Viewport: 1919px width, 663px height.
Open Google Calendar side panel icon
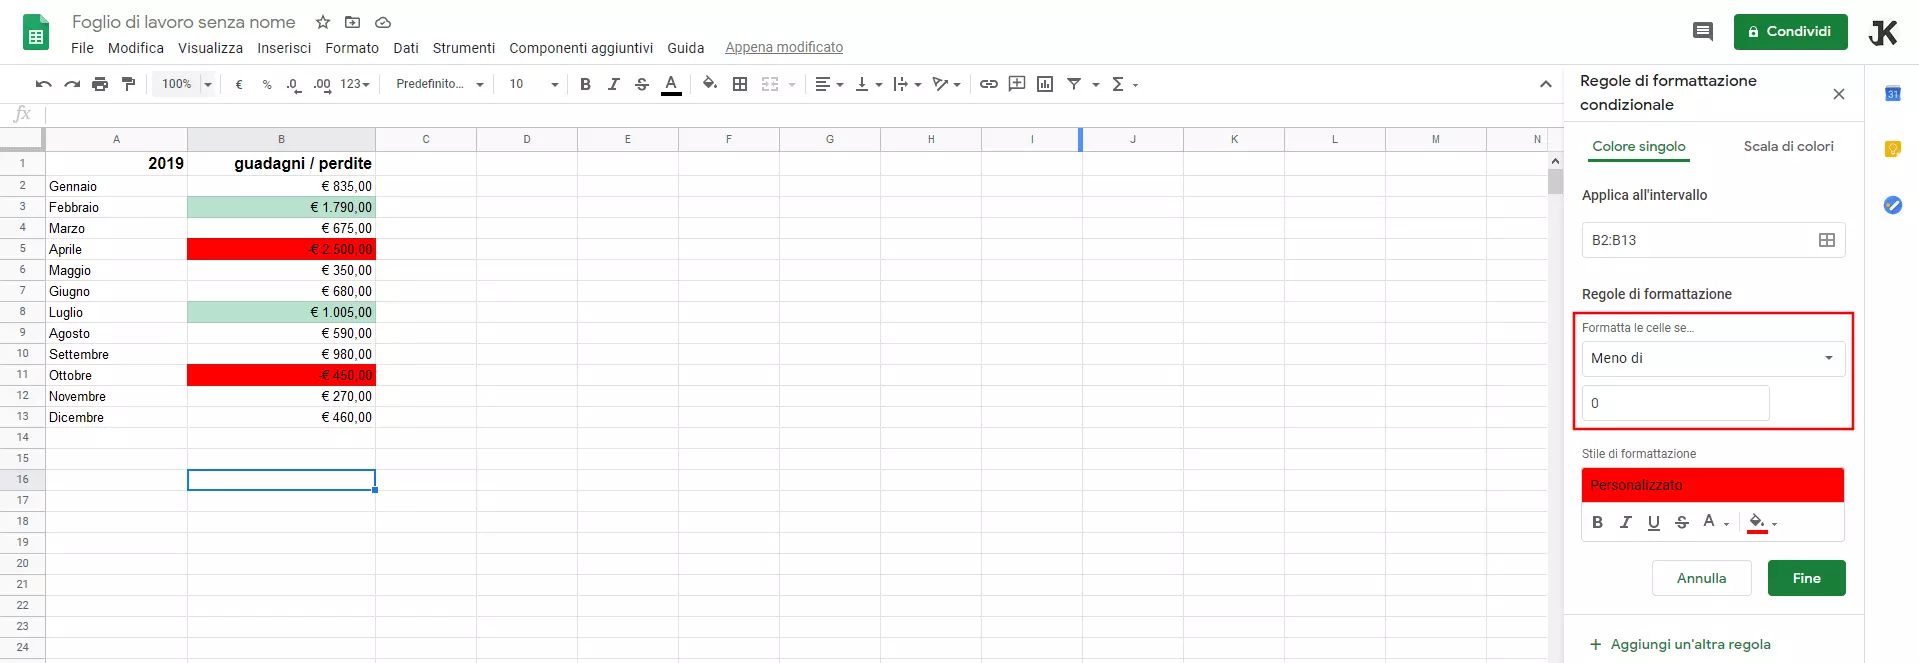[1893, 94]
